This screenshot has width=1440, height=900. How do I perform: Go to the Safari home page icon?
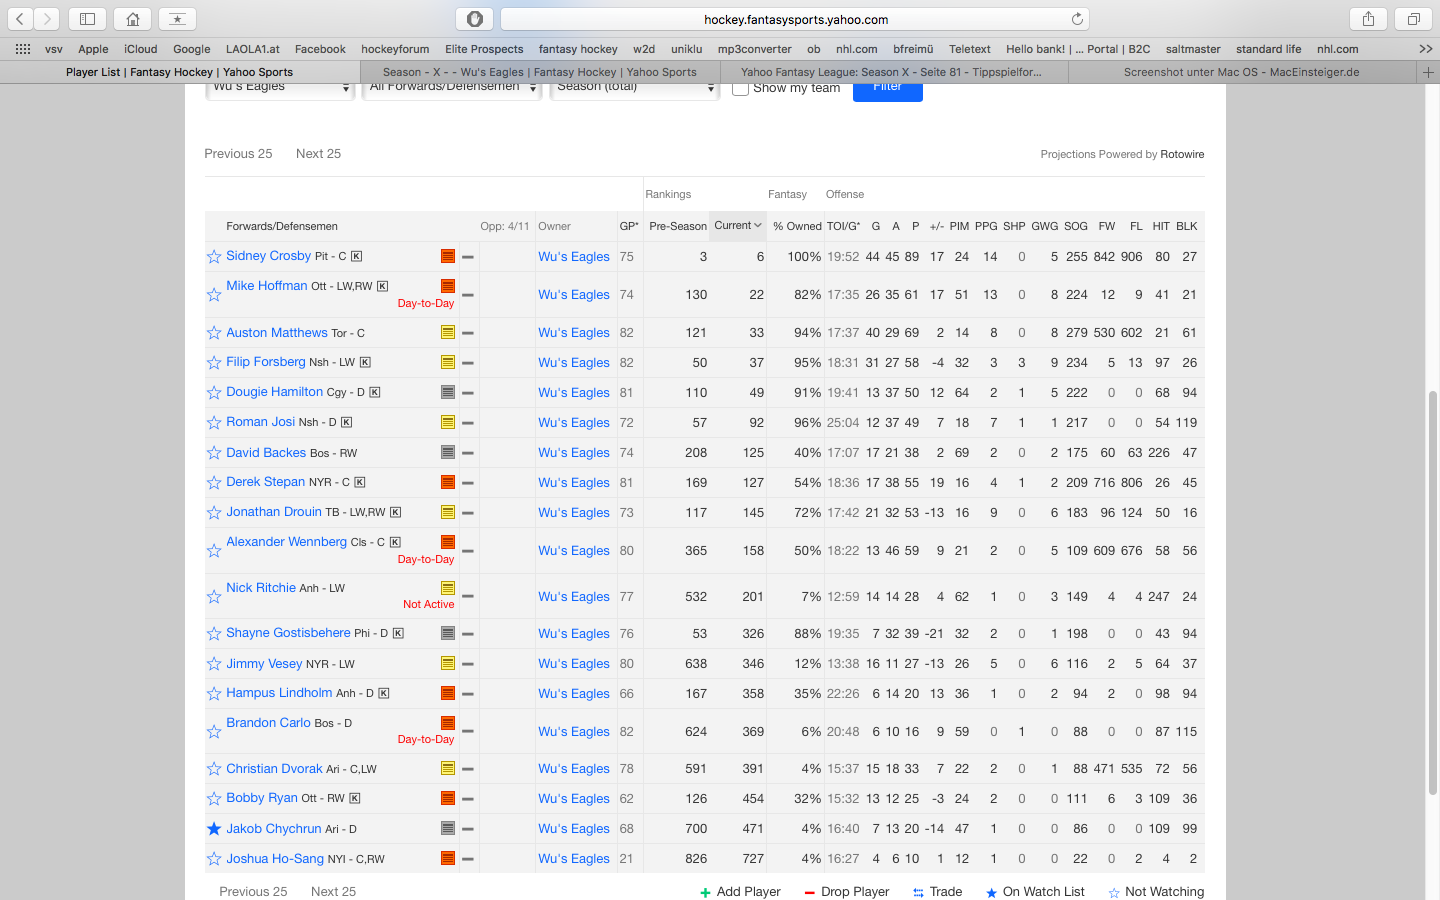[x=132, y=19]
